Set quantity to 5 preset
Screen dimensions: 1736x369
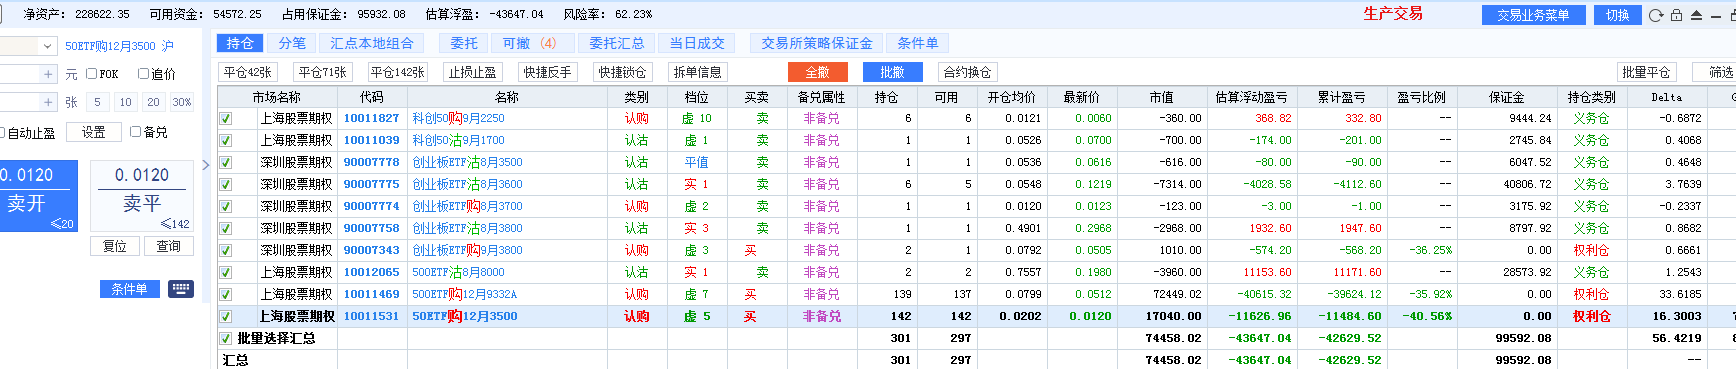pos(97,102)
